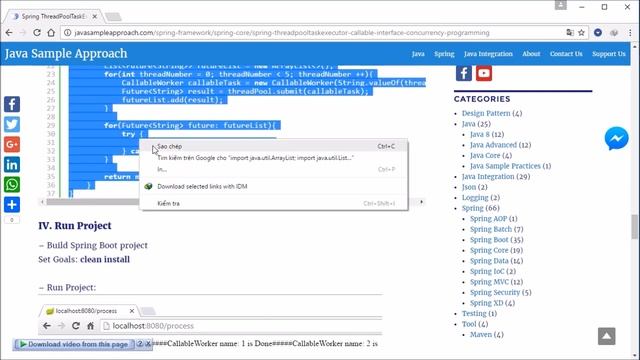Open the Java Advanced category
Image resolution: width=640 pixels, height=360 pixels.
[x=493, y=145]
